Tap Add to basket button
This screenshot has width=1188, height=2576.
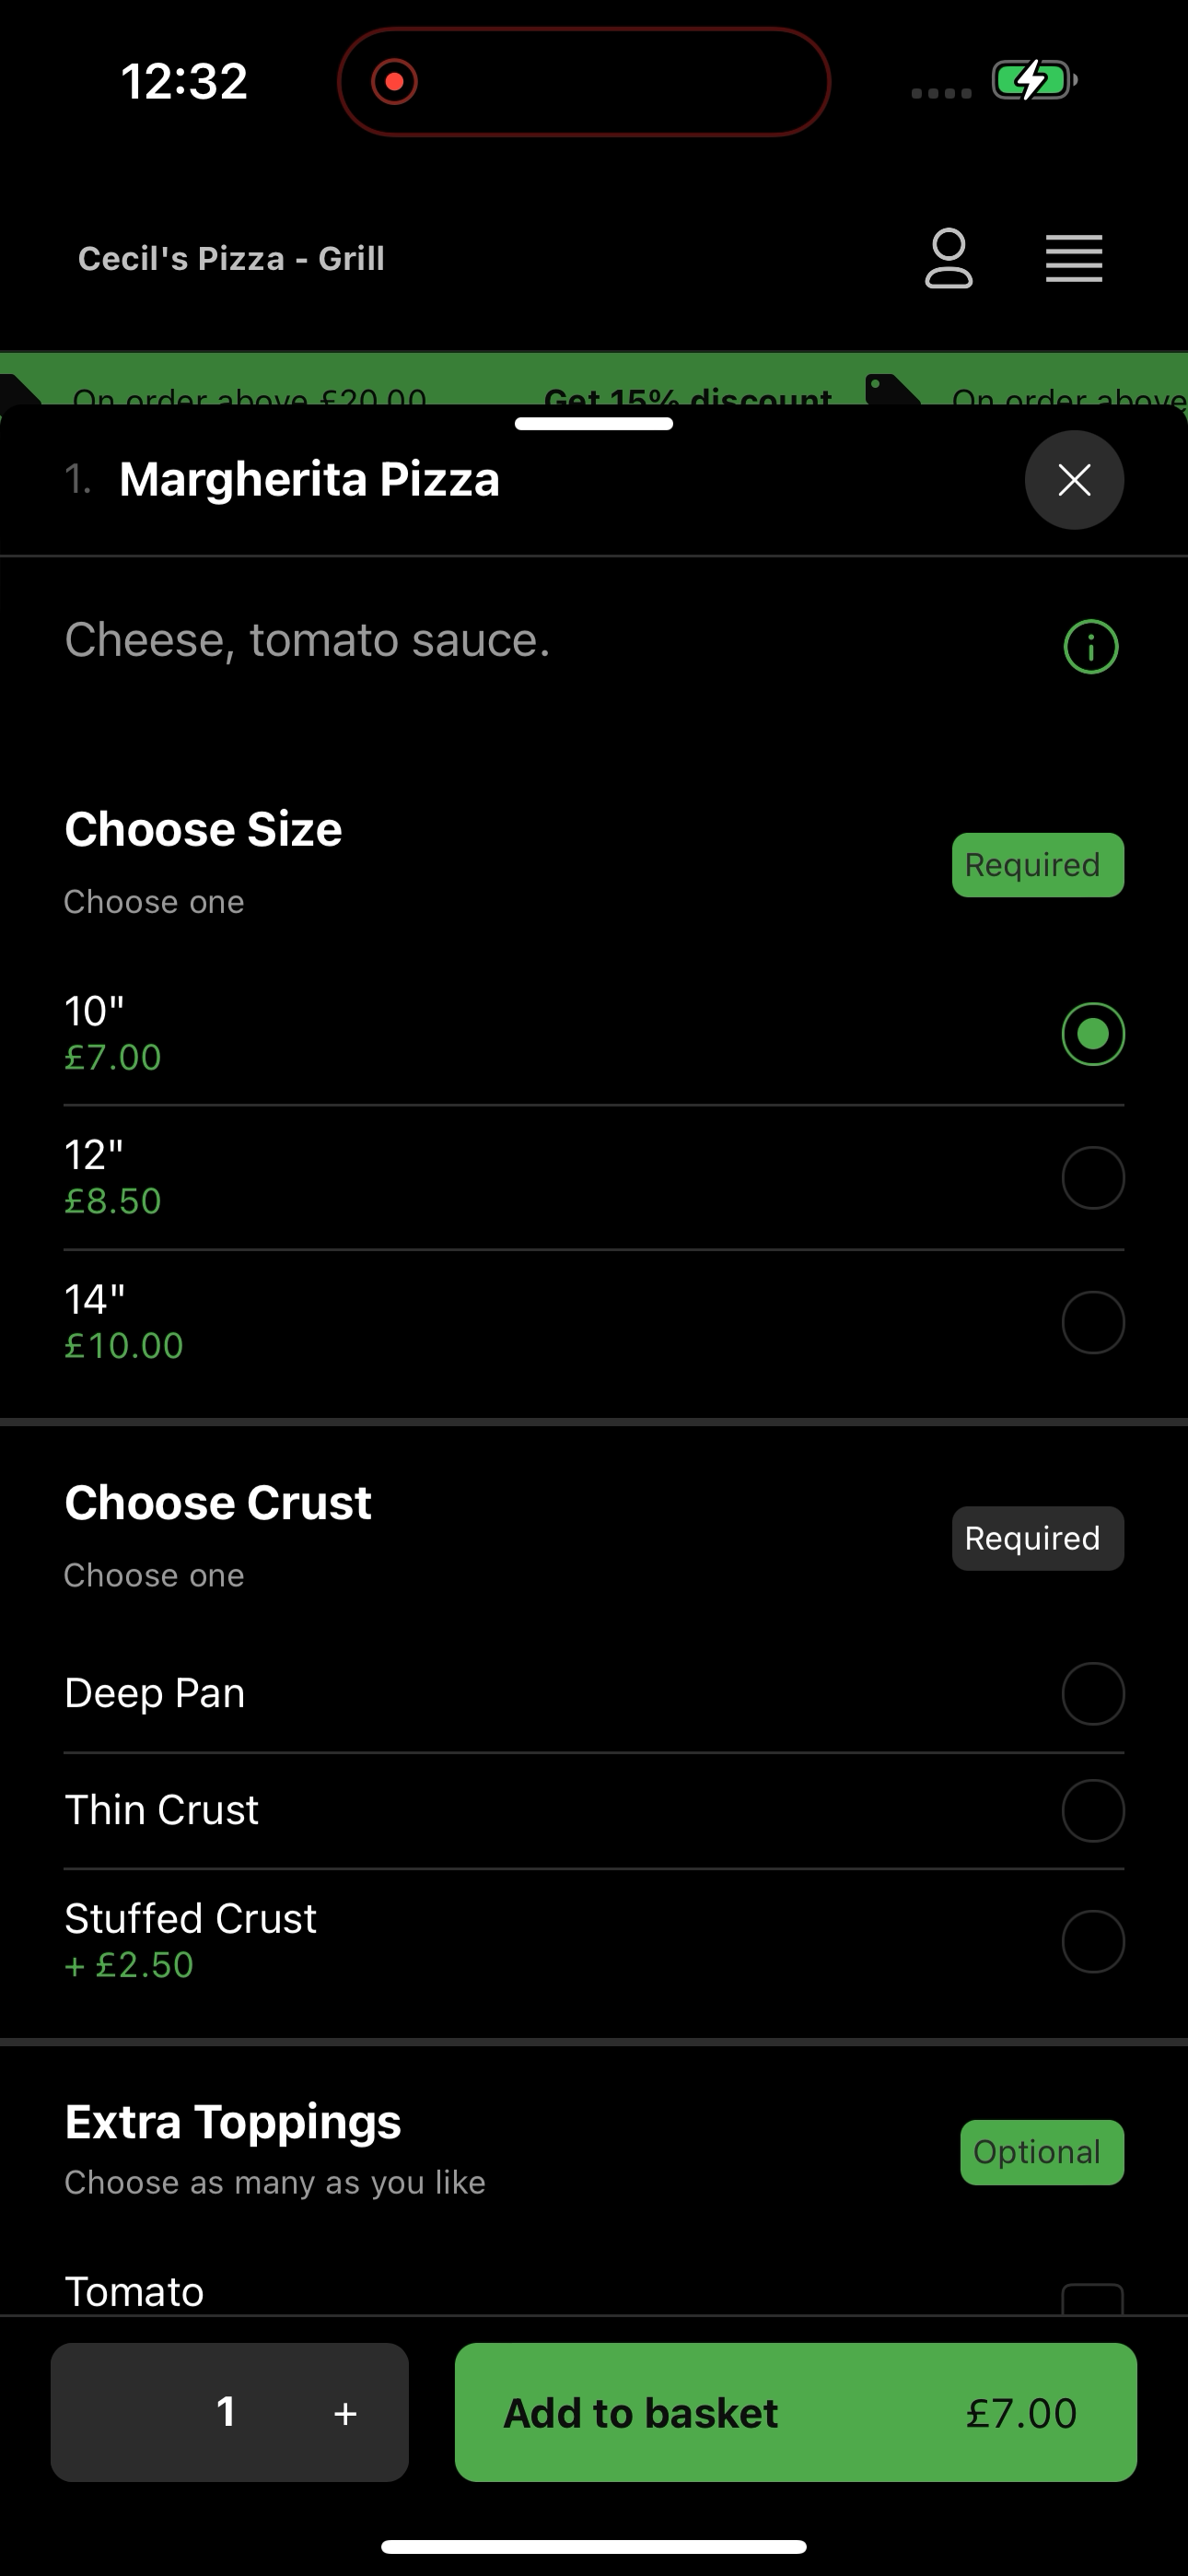point(796,2412)
